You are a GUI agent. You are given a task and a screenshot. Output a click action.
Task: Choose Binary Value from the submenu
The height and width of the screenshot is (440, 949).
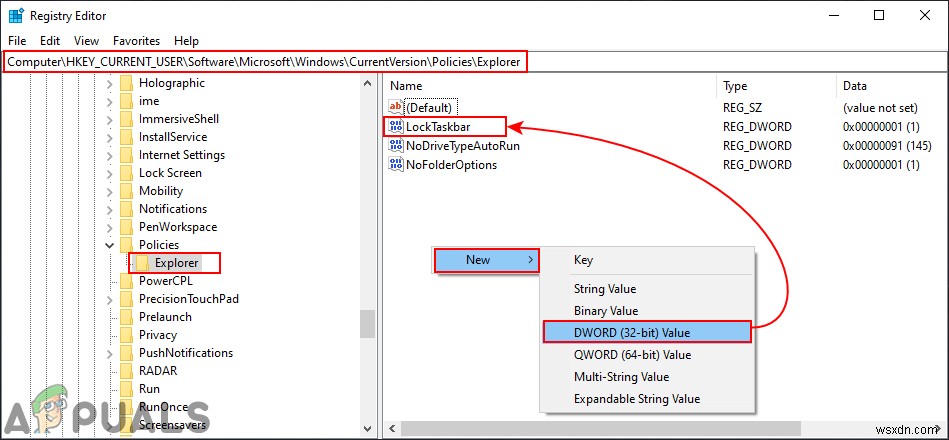tap(646, 311)
